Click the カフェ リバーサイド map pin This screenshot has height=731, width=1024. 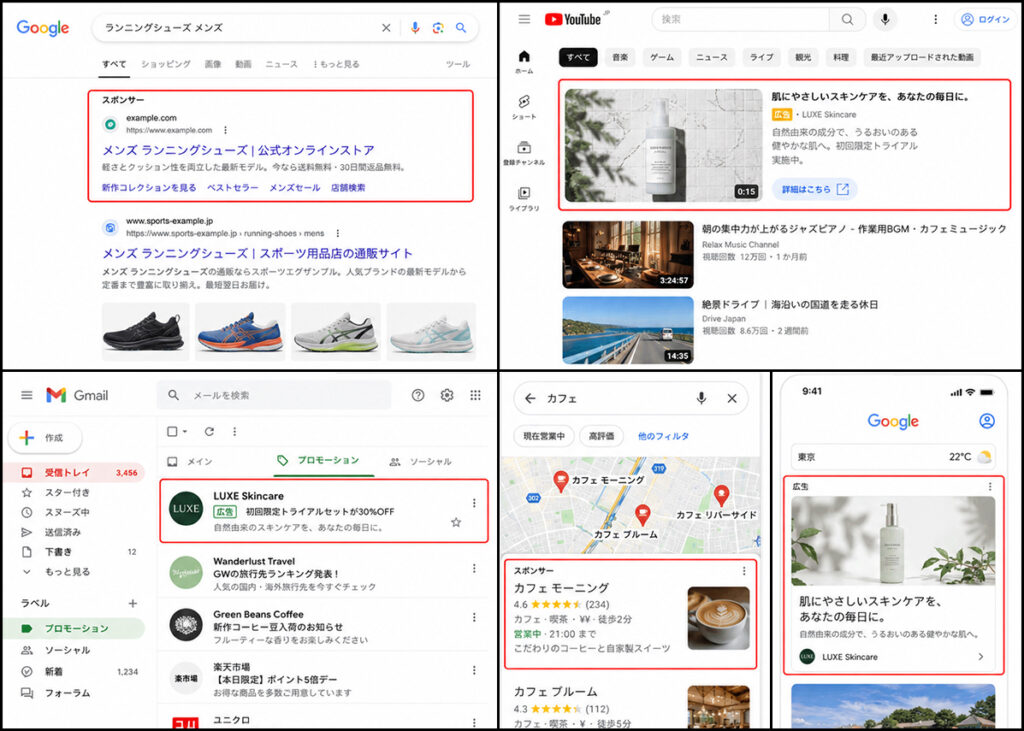721,496
